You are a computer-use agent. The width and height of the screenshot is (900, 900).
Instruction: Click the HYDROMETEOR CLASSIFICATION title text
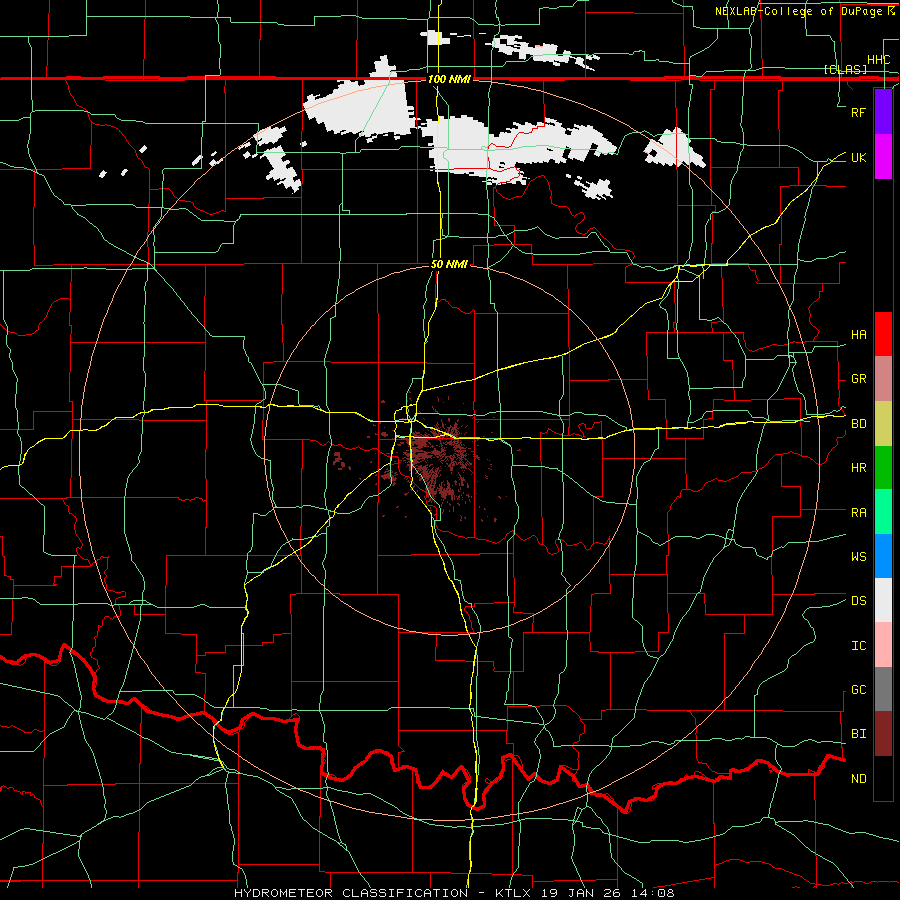coord(351,893)
